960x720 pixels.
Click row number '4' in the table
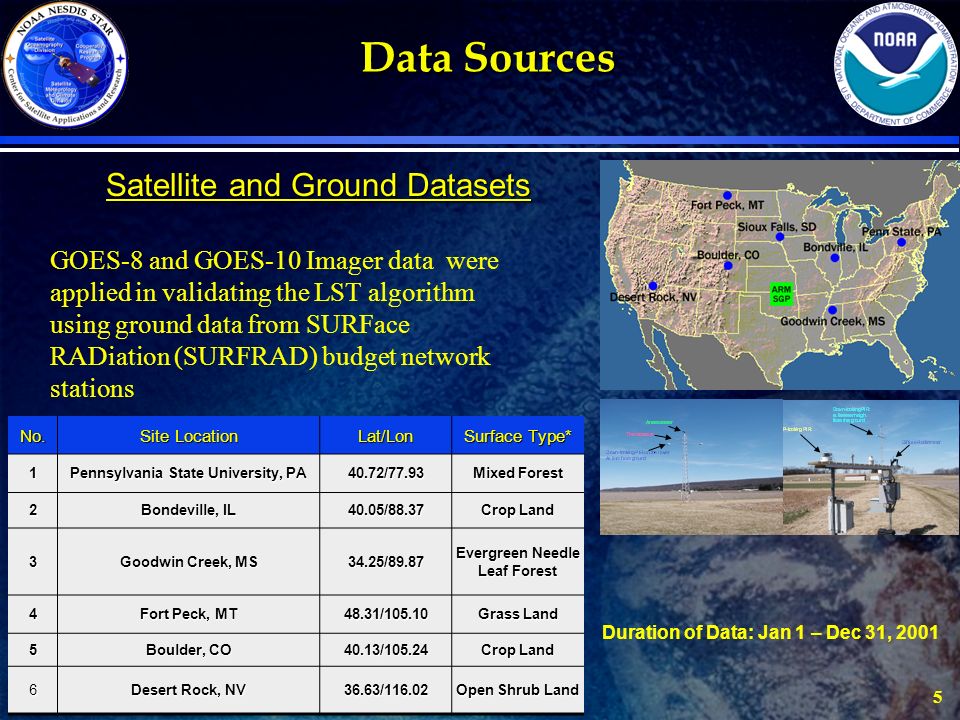coord(32,613)
